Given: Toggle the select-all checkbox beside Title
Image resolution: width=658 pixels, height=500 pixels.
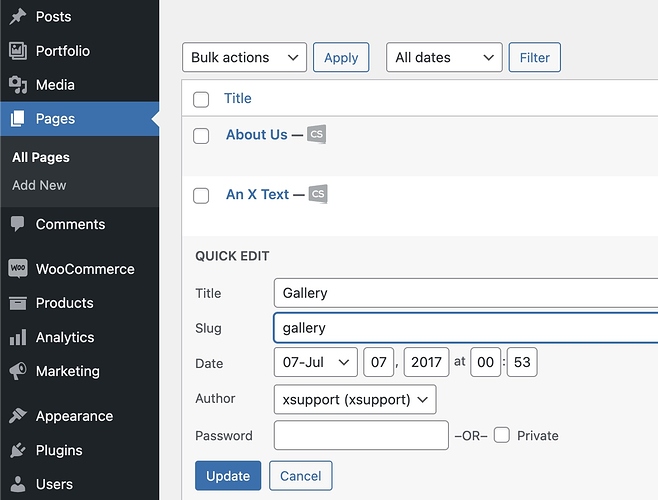Looking at the screenshot, I should coord(201,99).
